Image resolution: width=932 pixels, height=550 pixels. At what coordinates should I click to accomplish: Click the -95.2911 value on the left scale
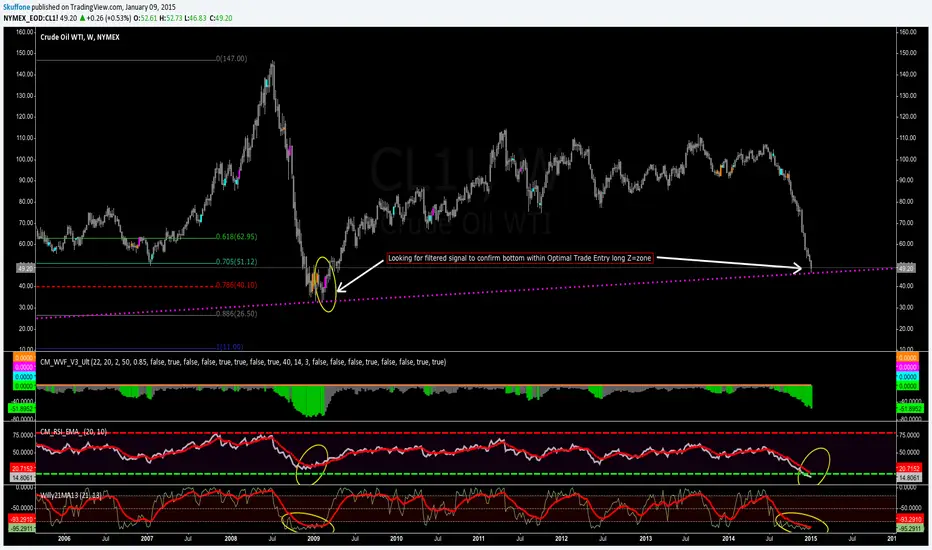[x=23, y=528]
